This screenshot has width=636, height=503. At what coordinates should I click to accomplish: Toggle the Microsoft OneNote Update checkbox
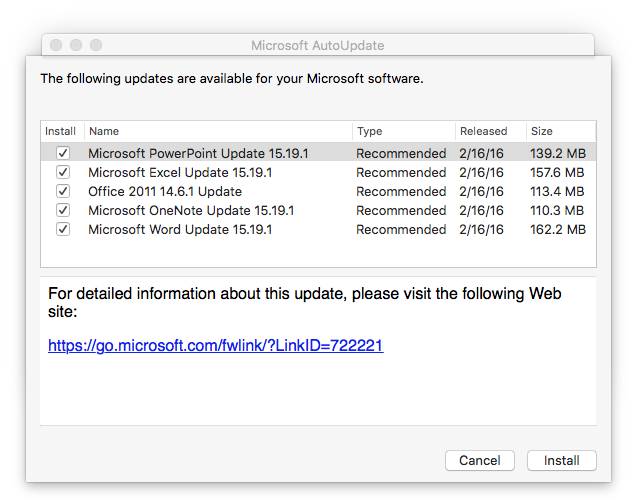click(63, 210)
